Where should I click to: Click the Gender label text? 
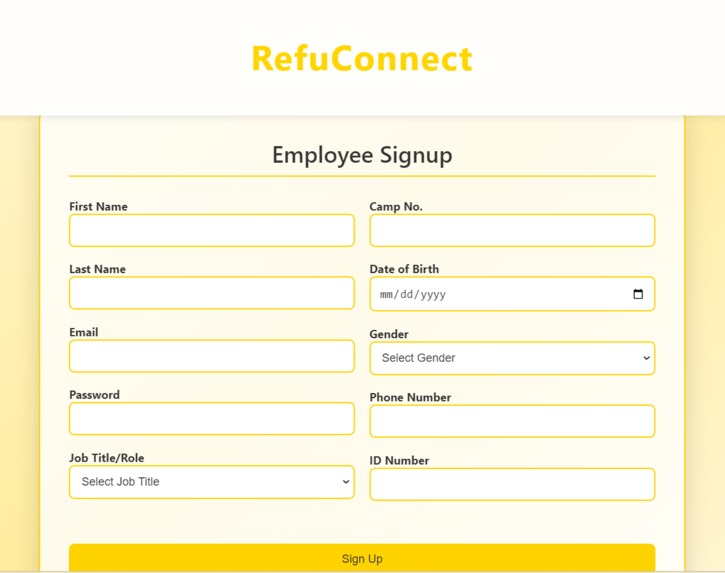click(x=389, y=334)
